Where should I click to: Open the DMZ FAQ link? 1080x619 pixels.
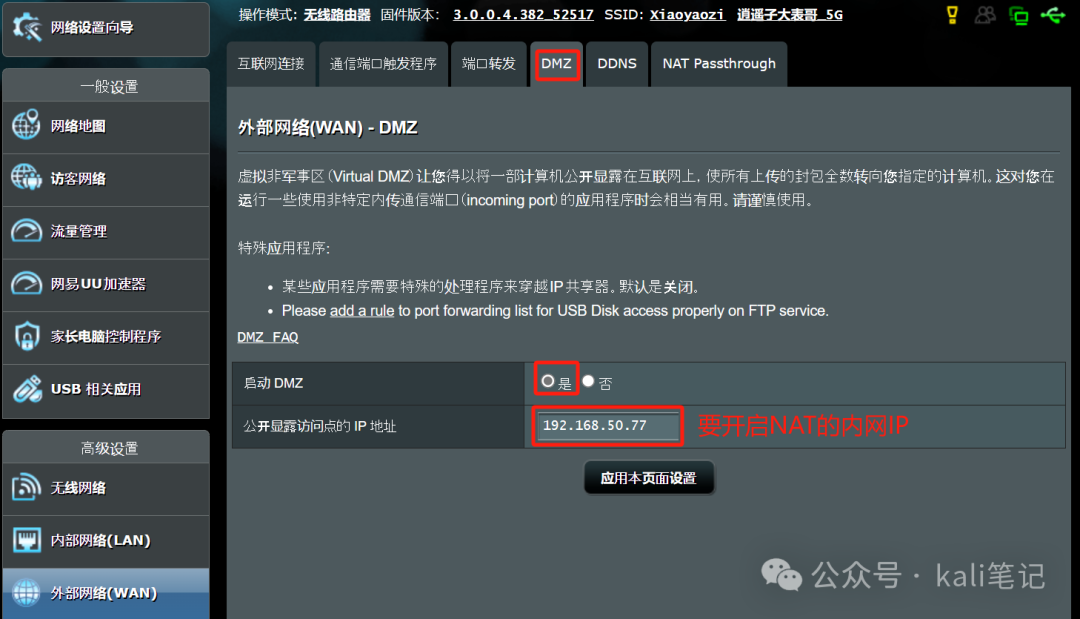268,337
